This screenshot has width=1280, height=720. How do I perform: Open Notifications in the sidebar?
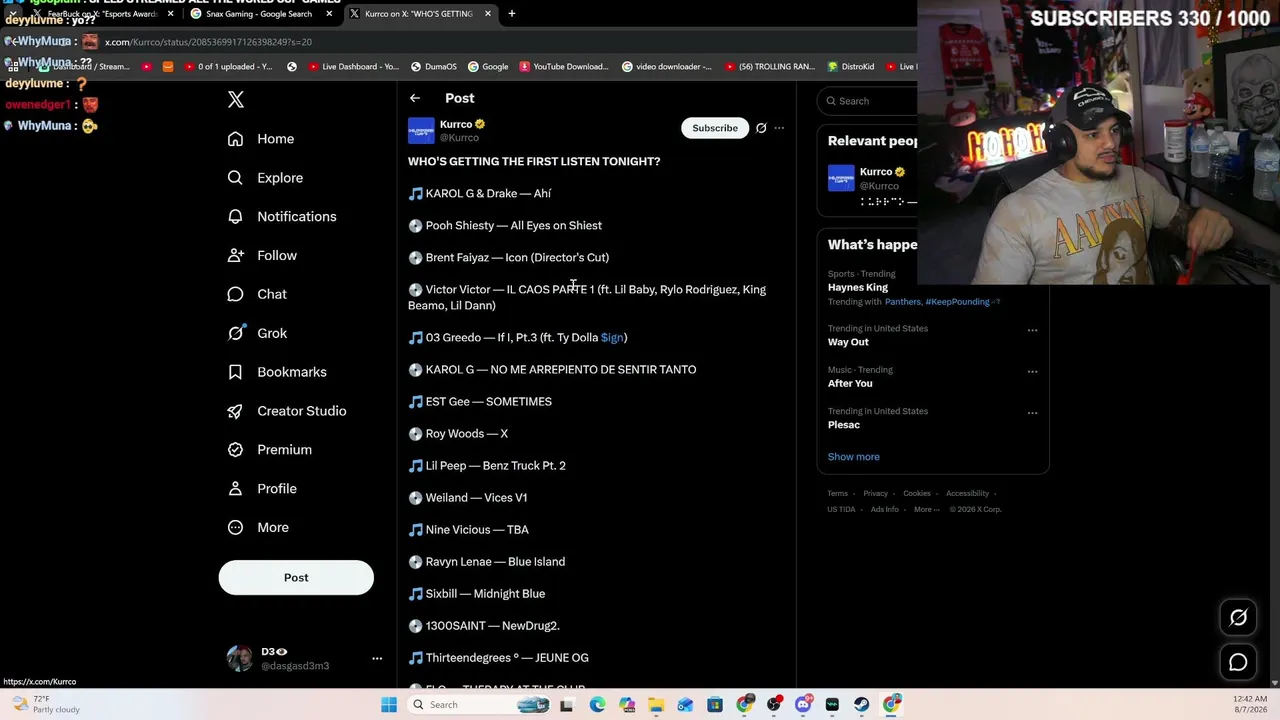tap(282, 217)
